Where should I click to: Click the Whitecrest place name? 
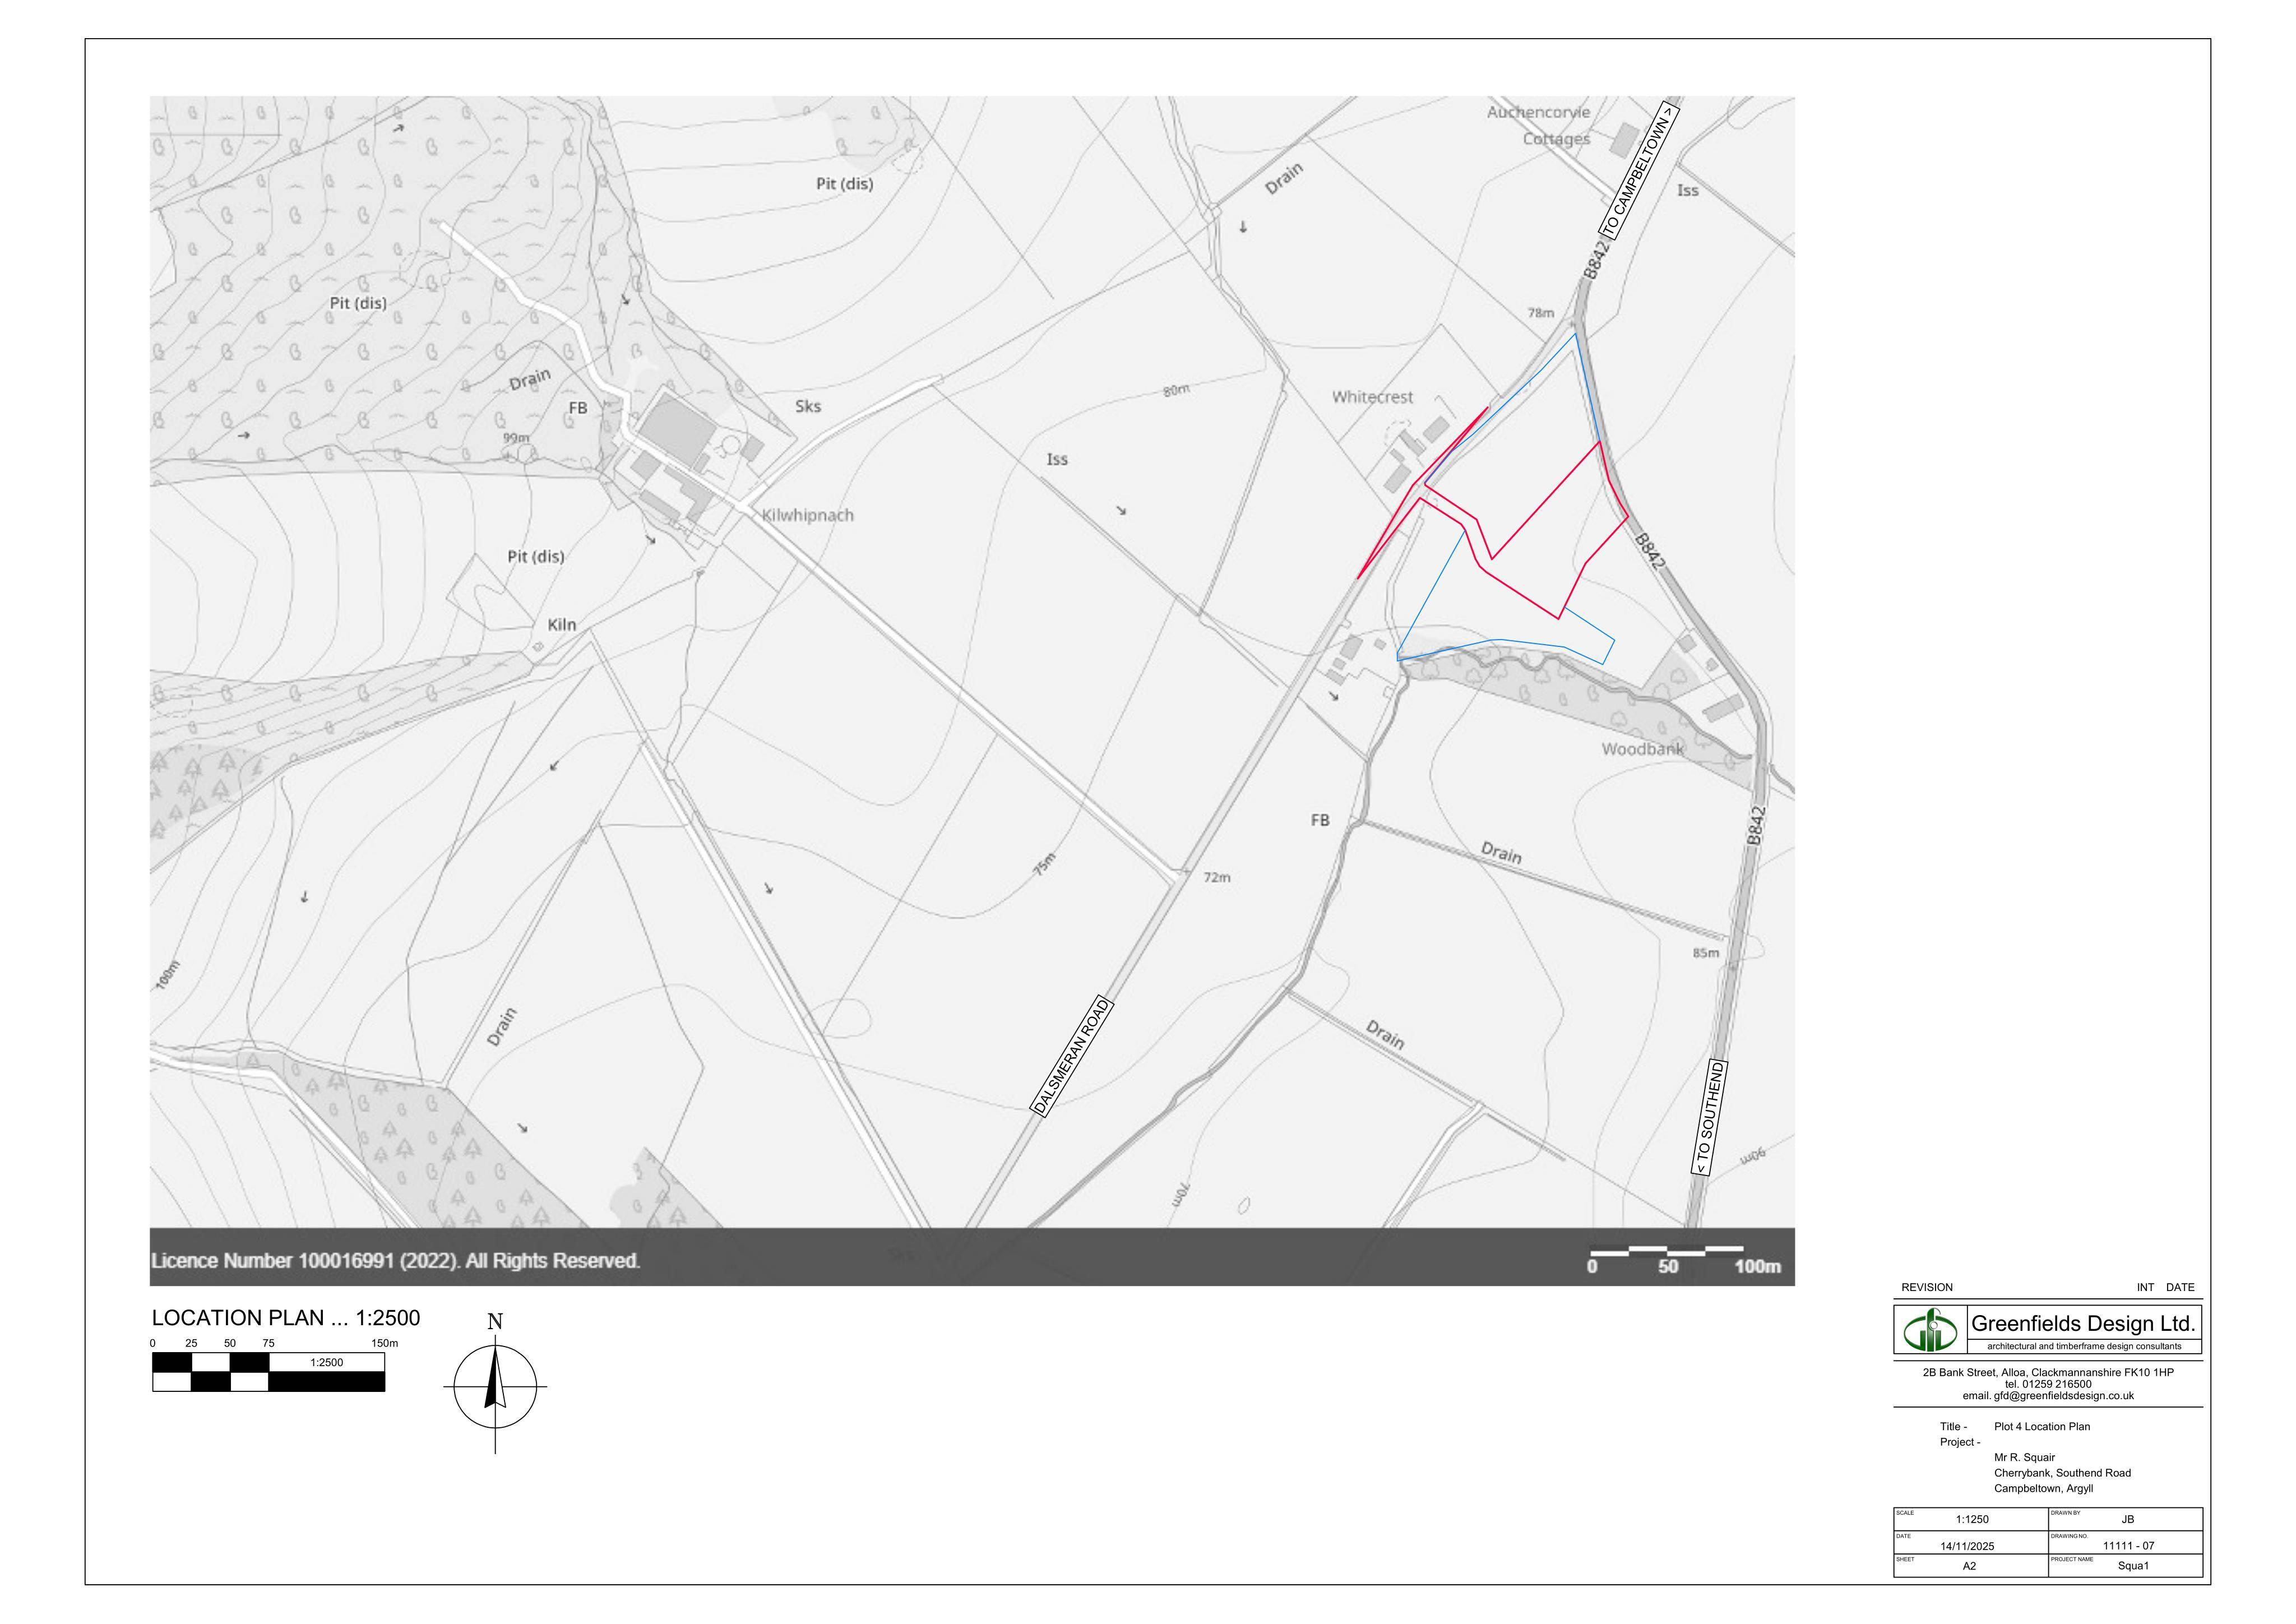point(1372,397)
